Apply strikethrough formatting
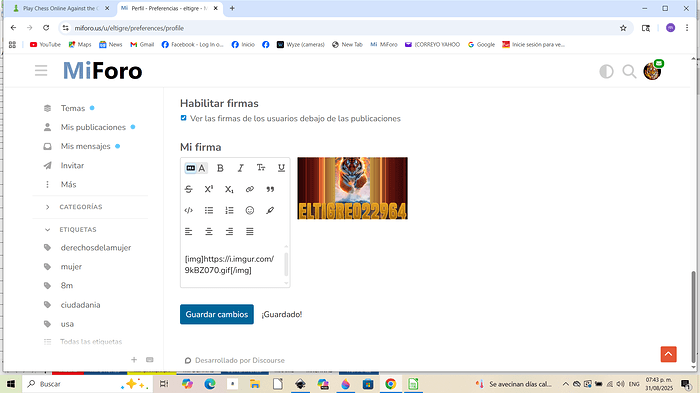Viewport: 700px width, 393px height. click(188, 189)
